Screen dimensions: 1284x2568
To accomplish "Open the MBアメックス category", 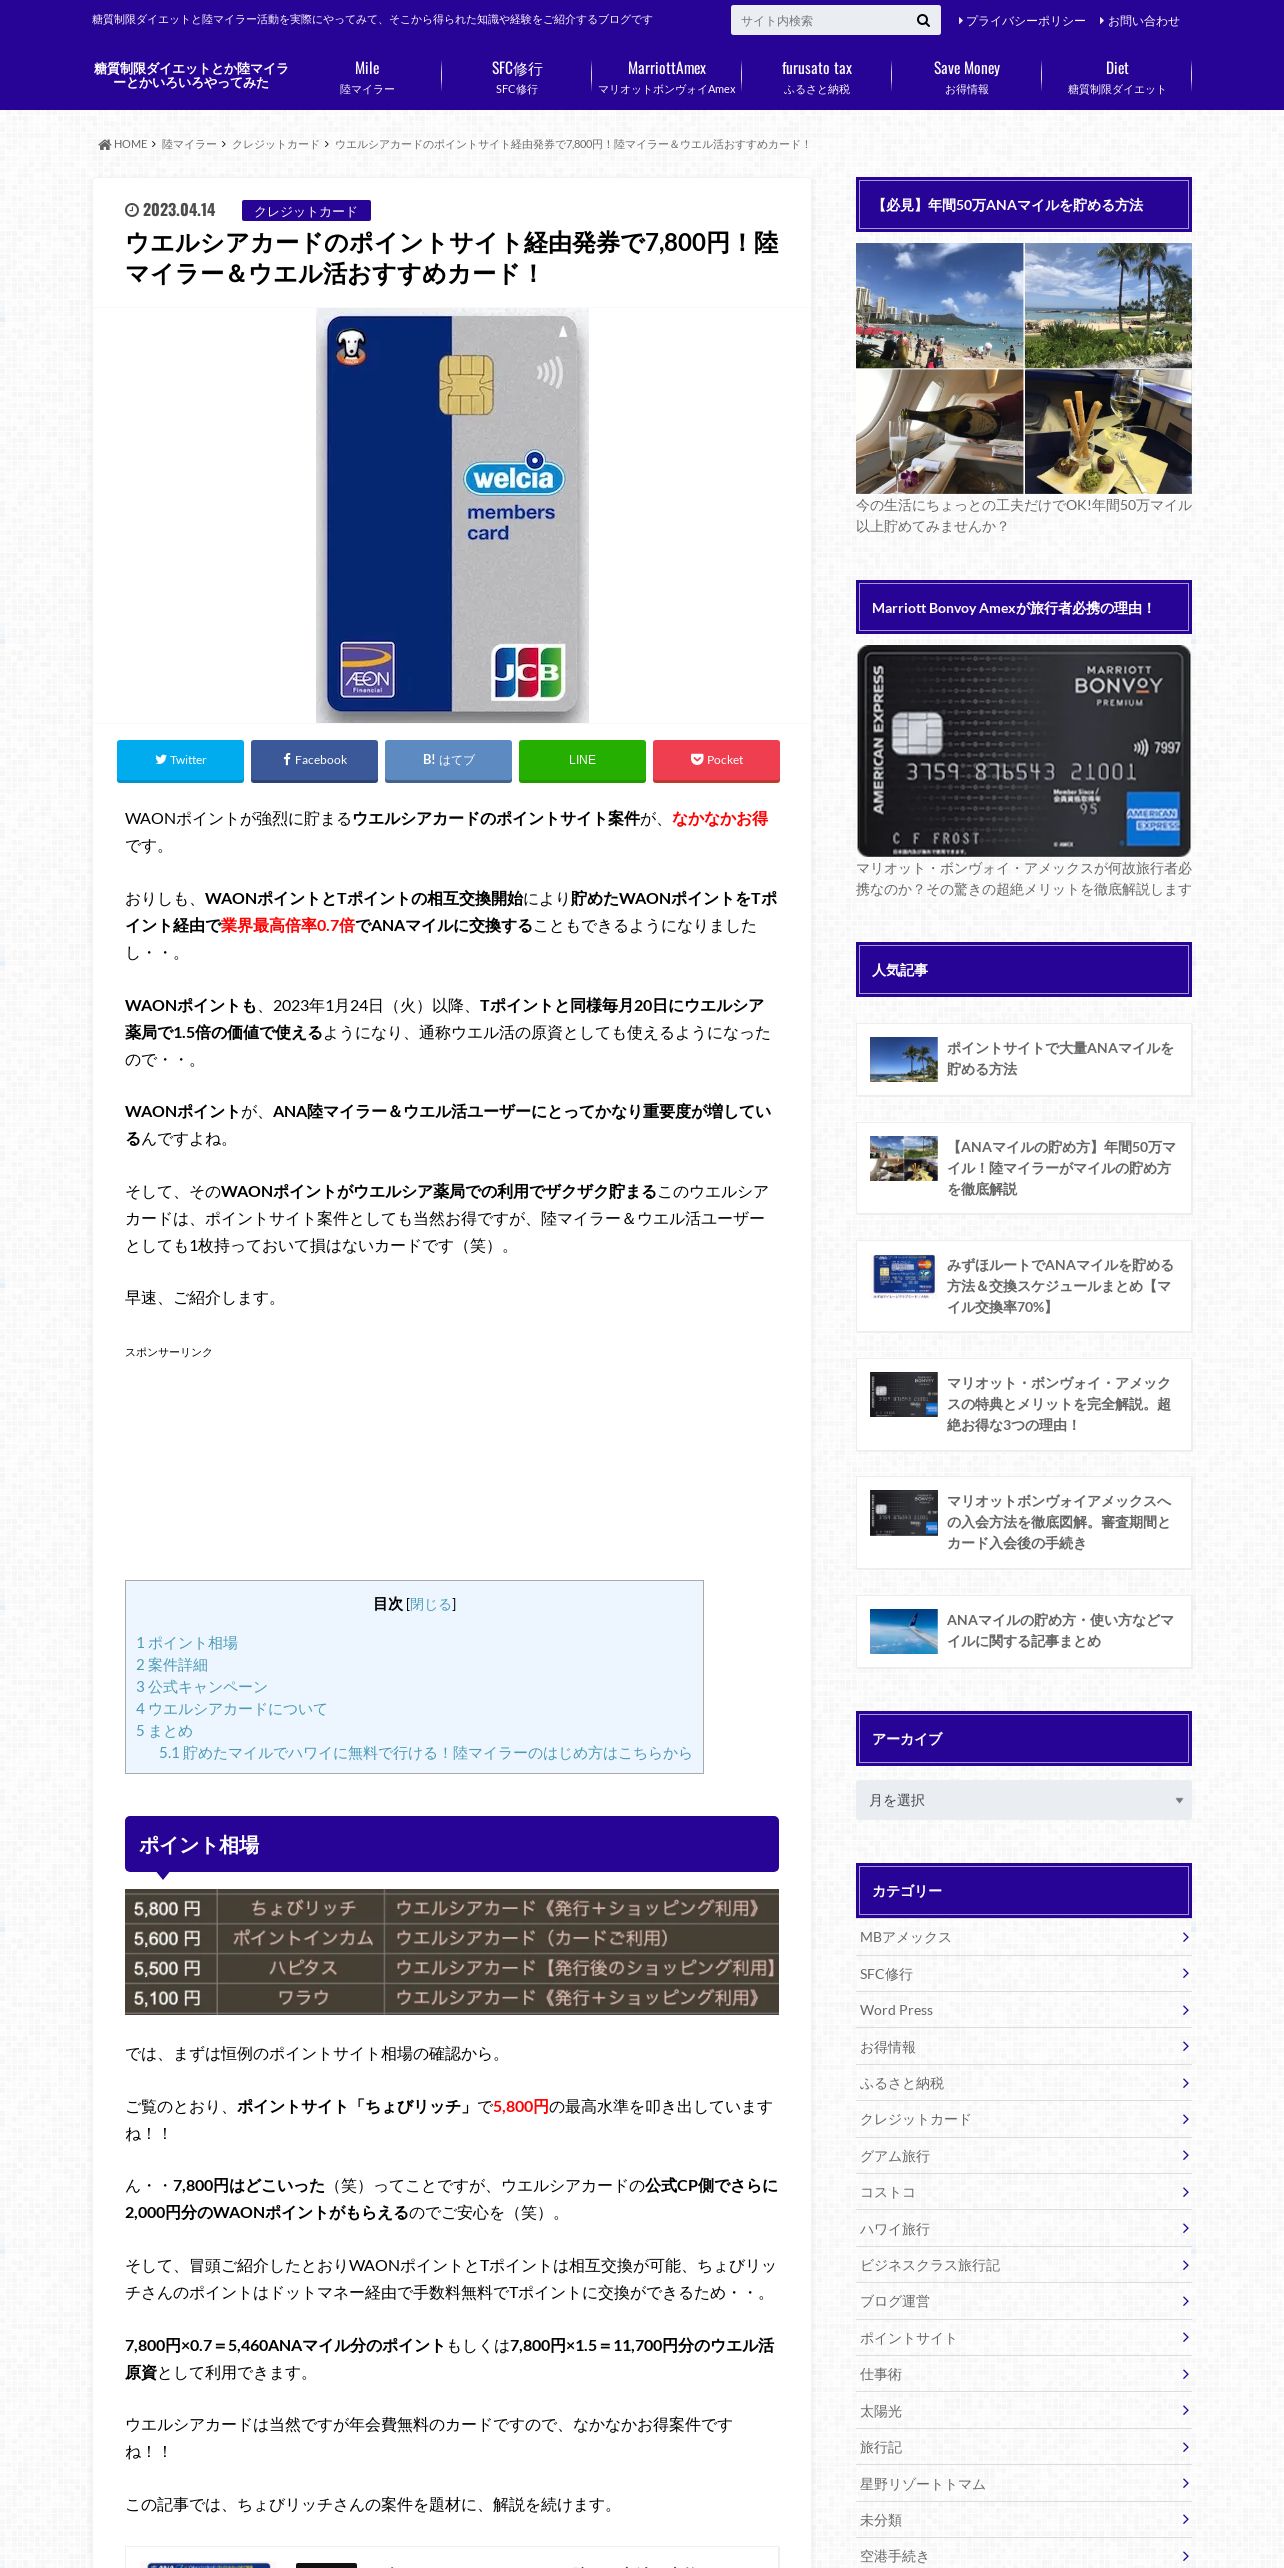I will (1024, 1938).
